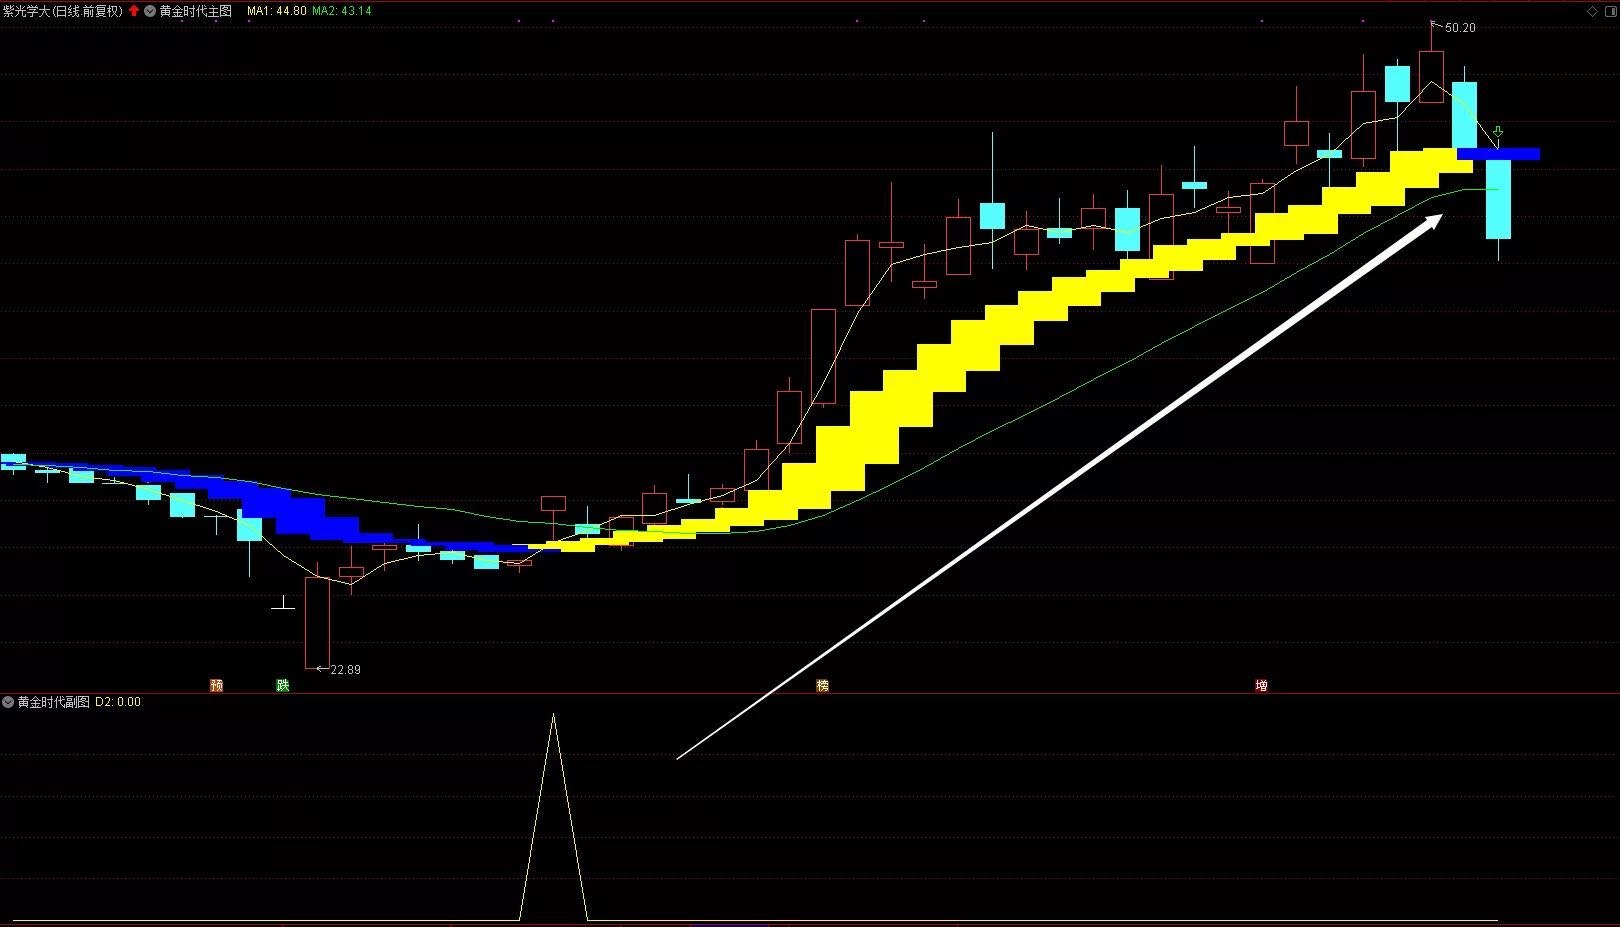Click the red up arrow beside 紫光学大
1620x927 pixels.
coord(134,11)
